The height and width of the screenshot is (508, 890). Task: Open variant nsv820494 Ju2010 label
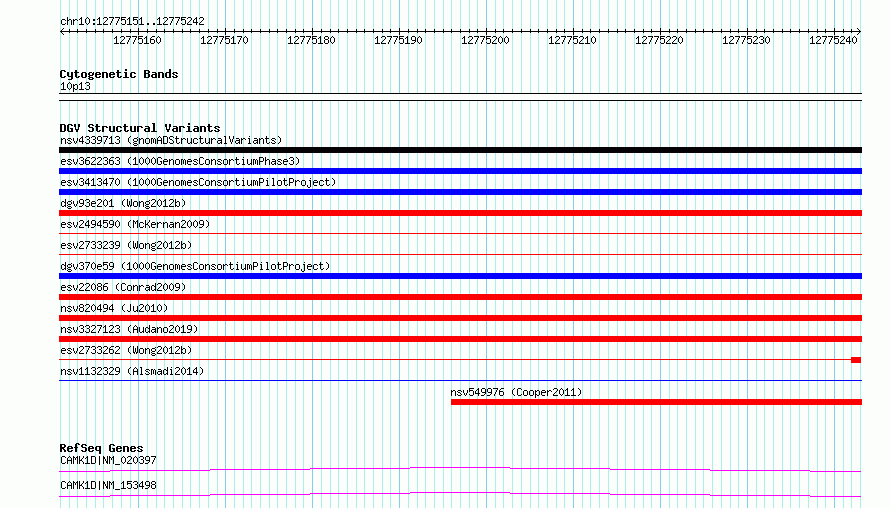(x=114, y=308)
